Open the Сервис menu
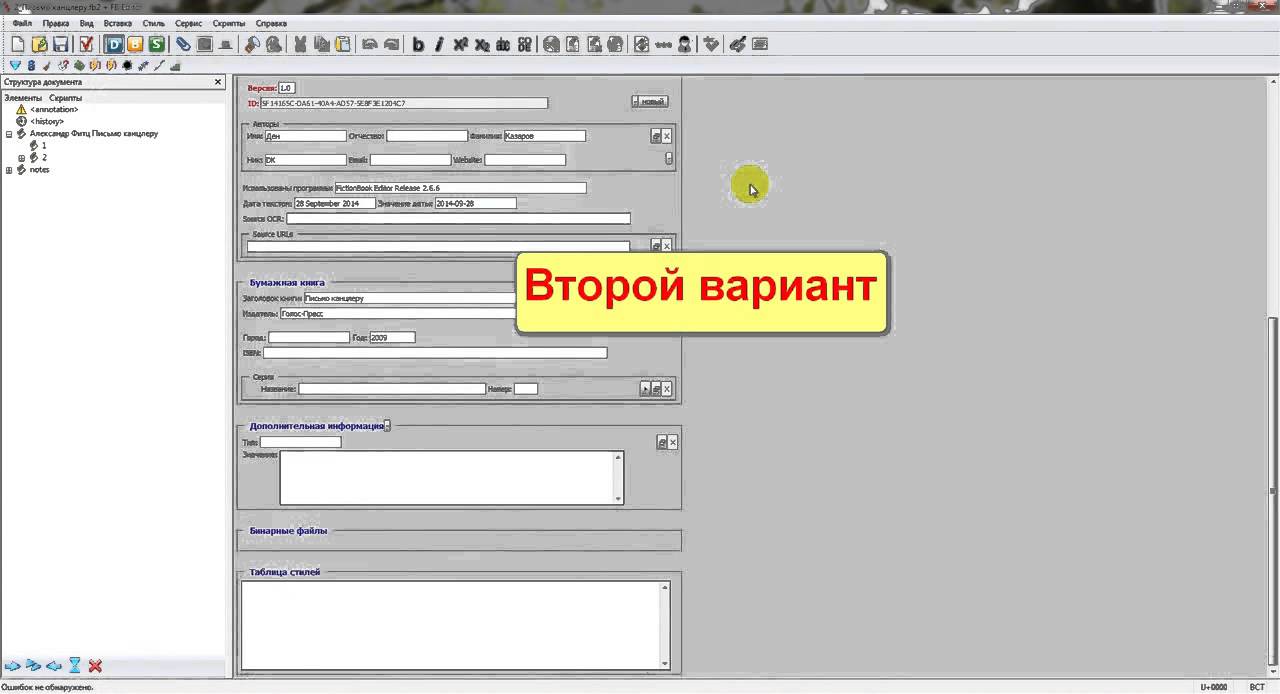 [x=188, y=22]
